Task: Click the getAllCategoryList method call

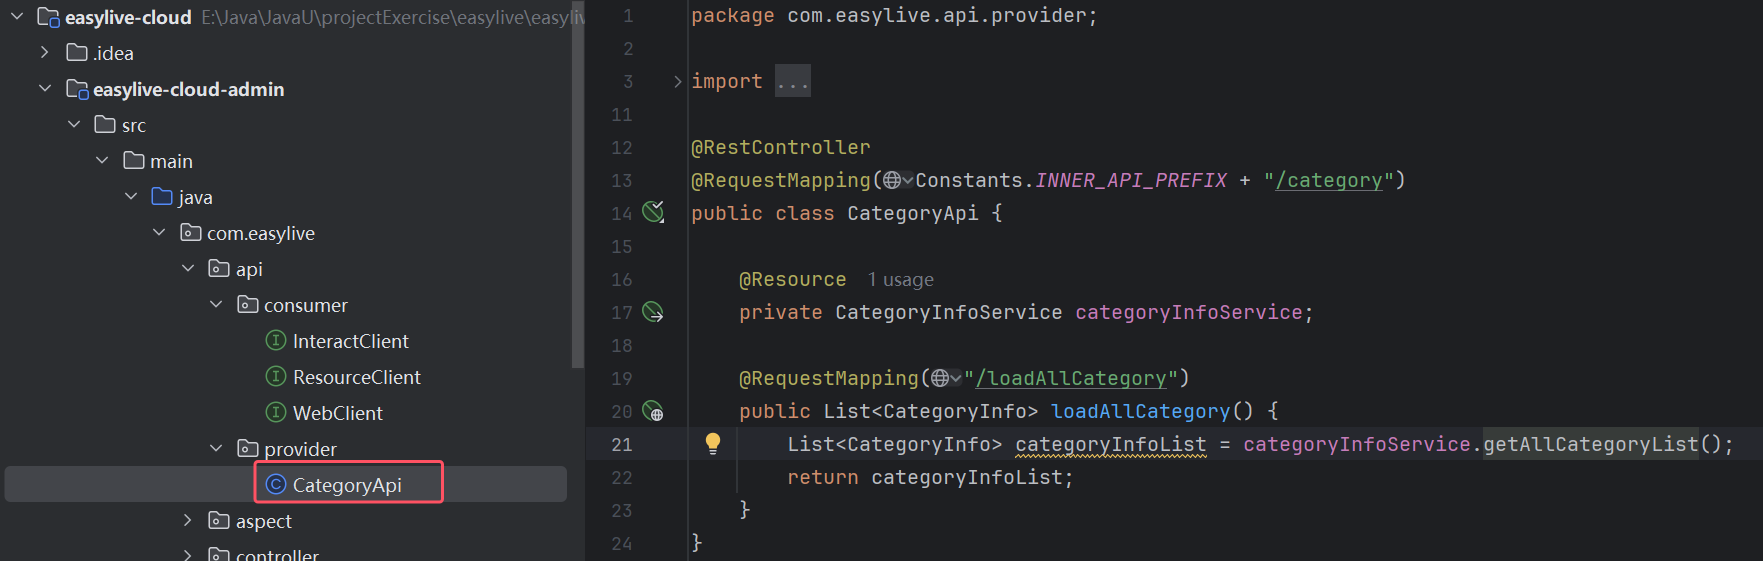Action: 1591,444
